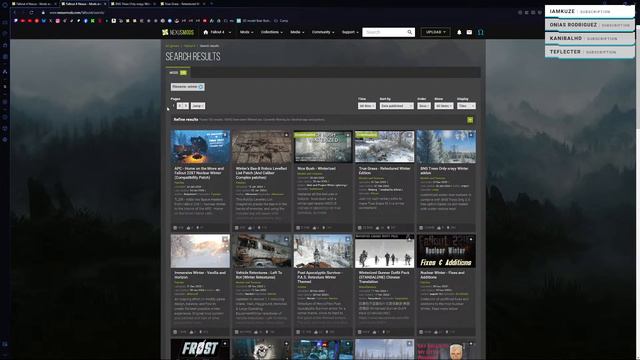Open the Nexus Mods home logo
The height and width of the screenshot is (360, 640).
point(178,32)
